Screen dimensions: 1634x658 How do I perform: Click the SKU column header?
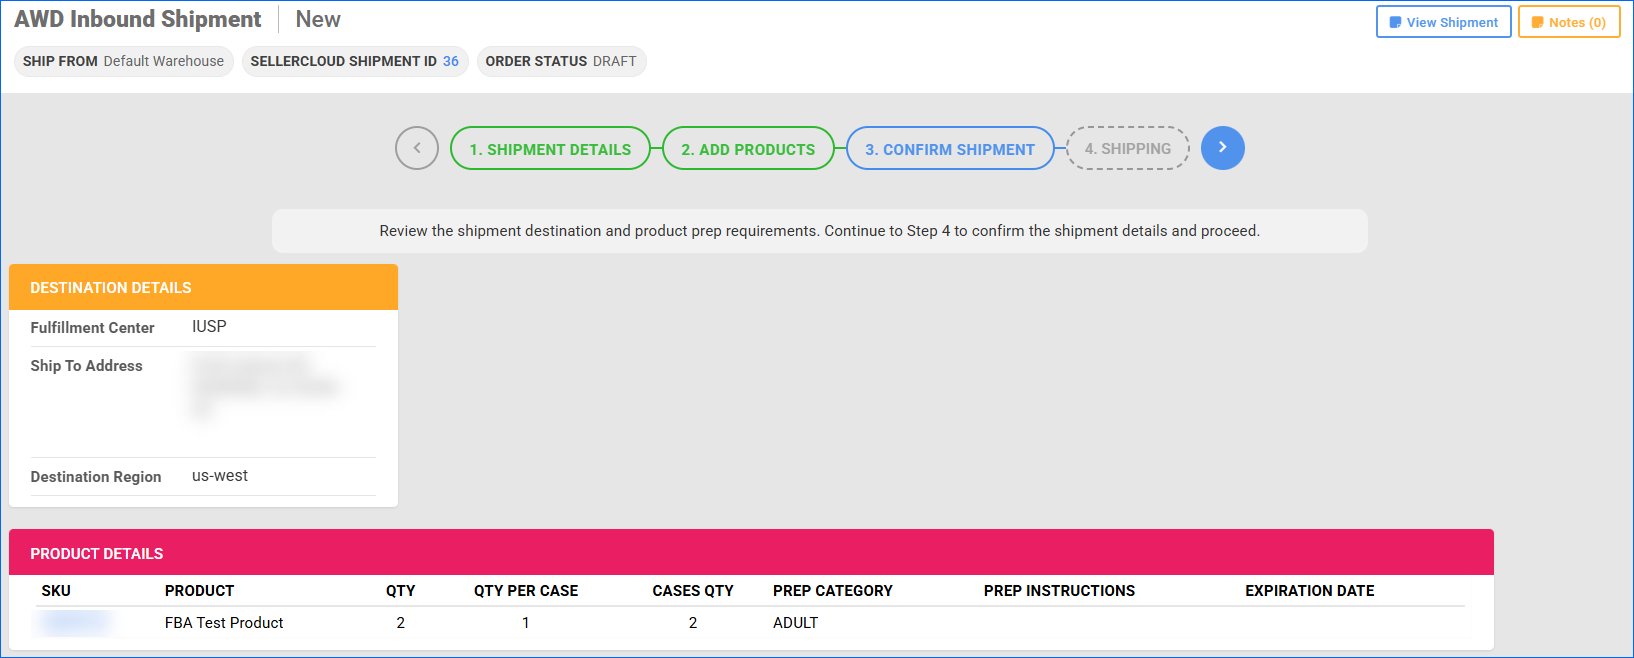click(x=56, y=591)
